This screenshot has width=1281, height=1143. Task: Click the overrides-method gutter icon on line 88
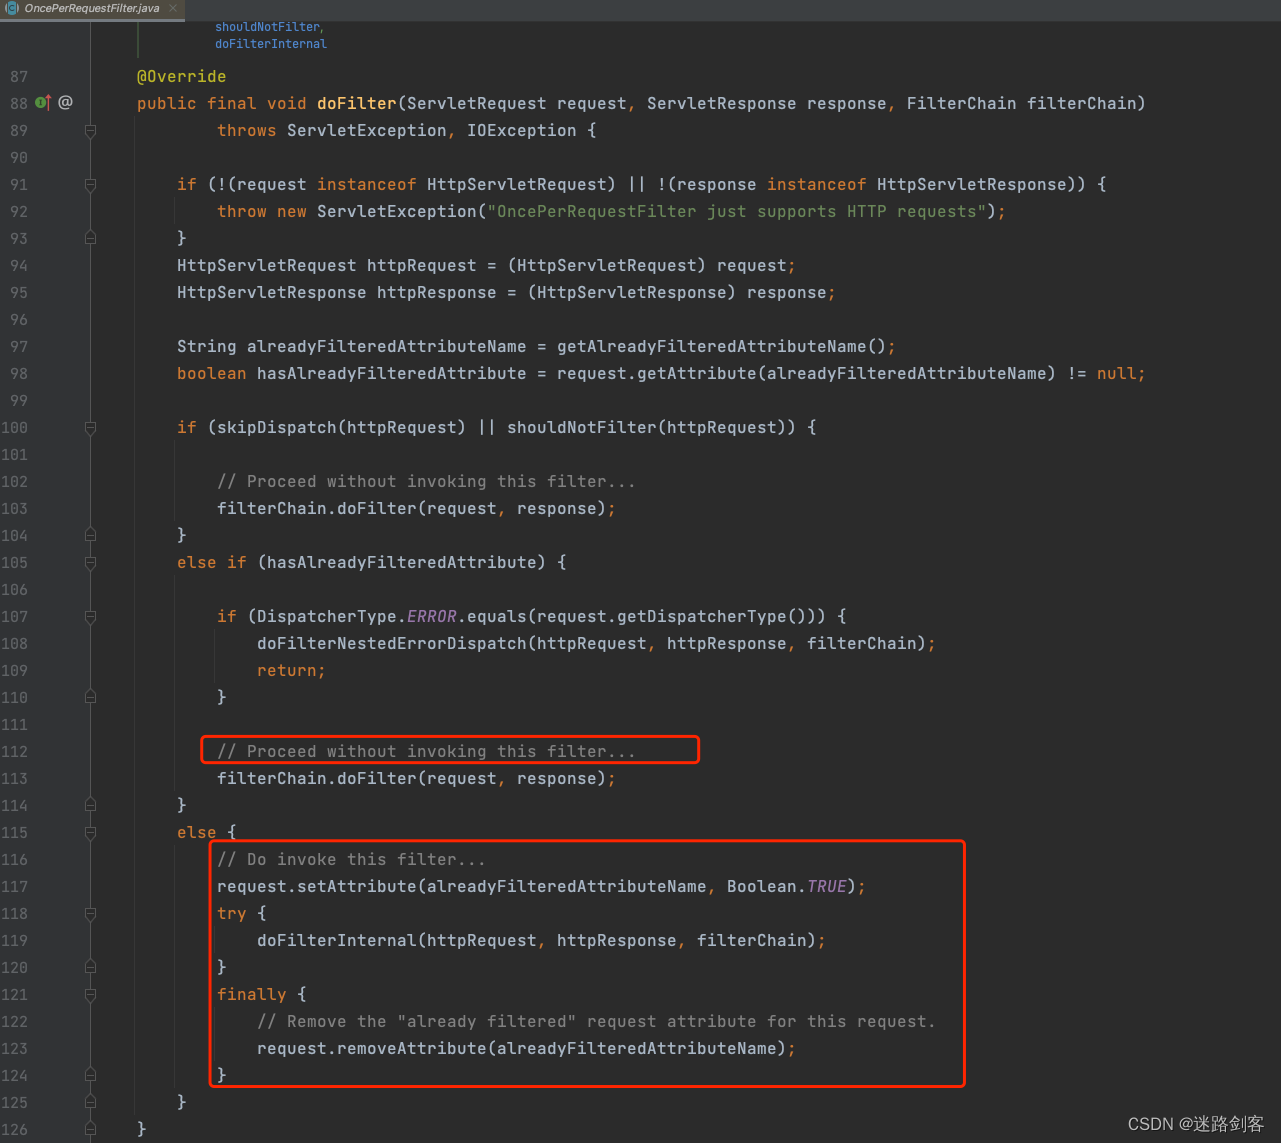coord(43,102)
